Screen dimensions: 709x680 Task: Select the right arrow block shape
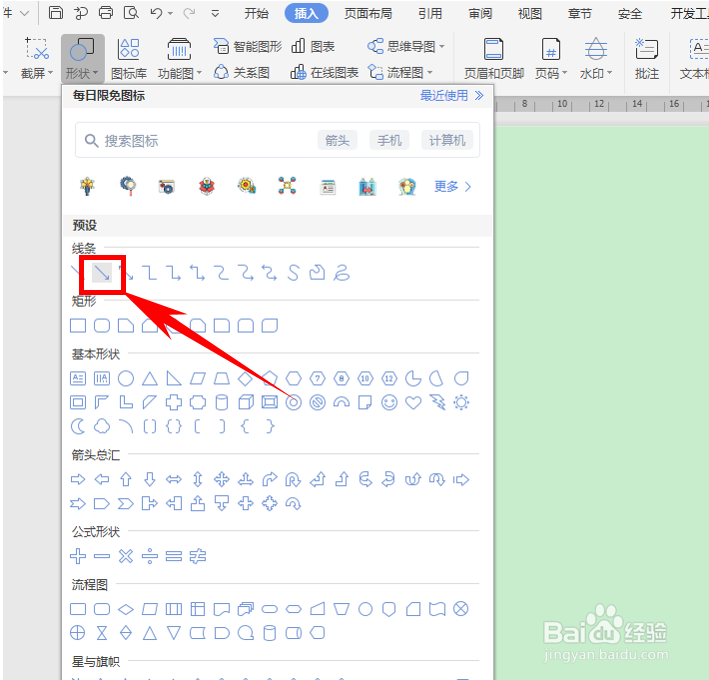[x=78, y=479]
